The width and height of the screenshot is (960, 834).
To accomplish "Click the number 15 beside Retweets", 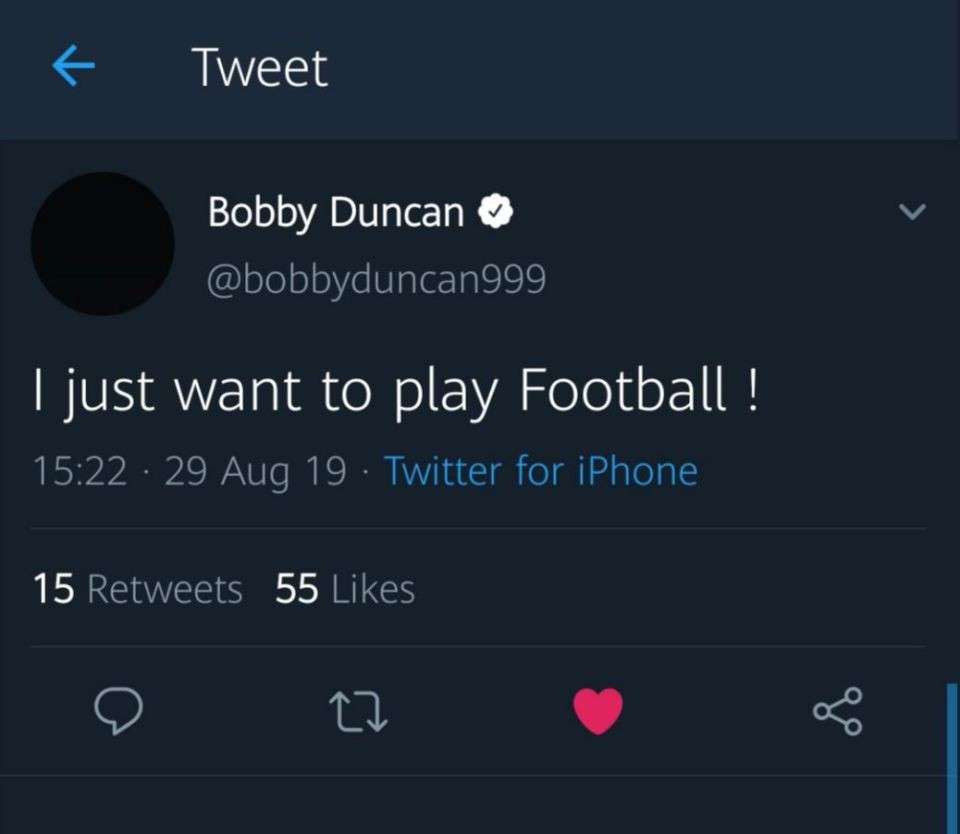I will (x=53, y=589).
